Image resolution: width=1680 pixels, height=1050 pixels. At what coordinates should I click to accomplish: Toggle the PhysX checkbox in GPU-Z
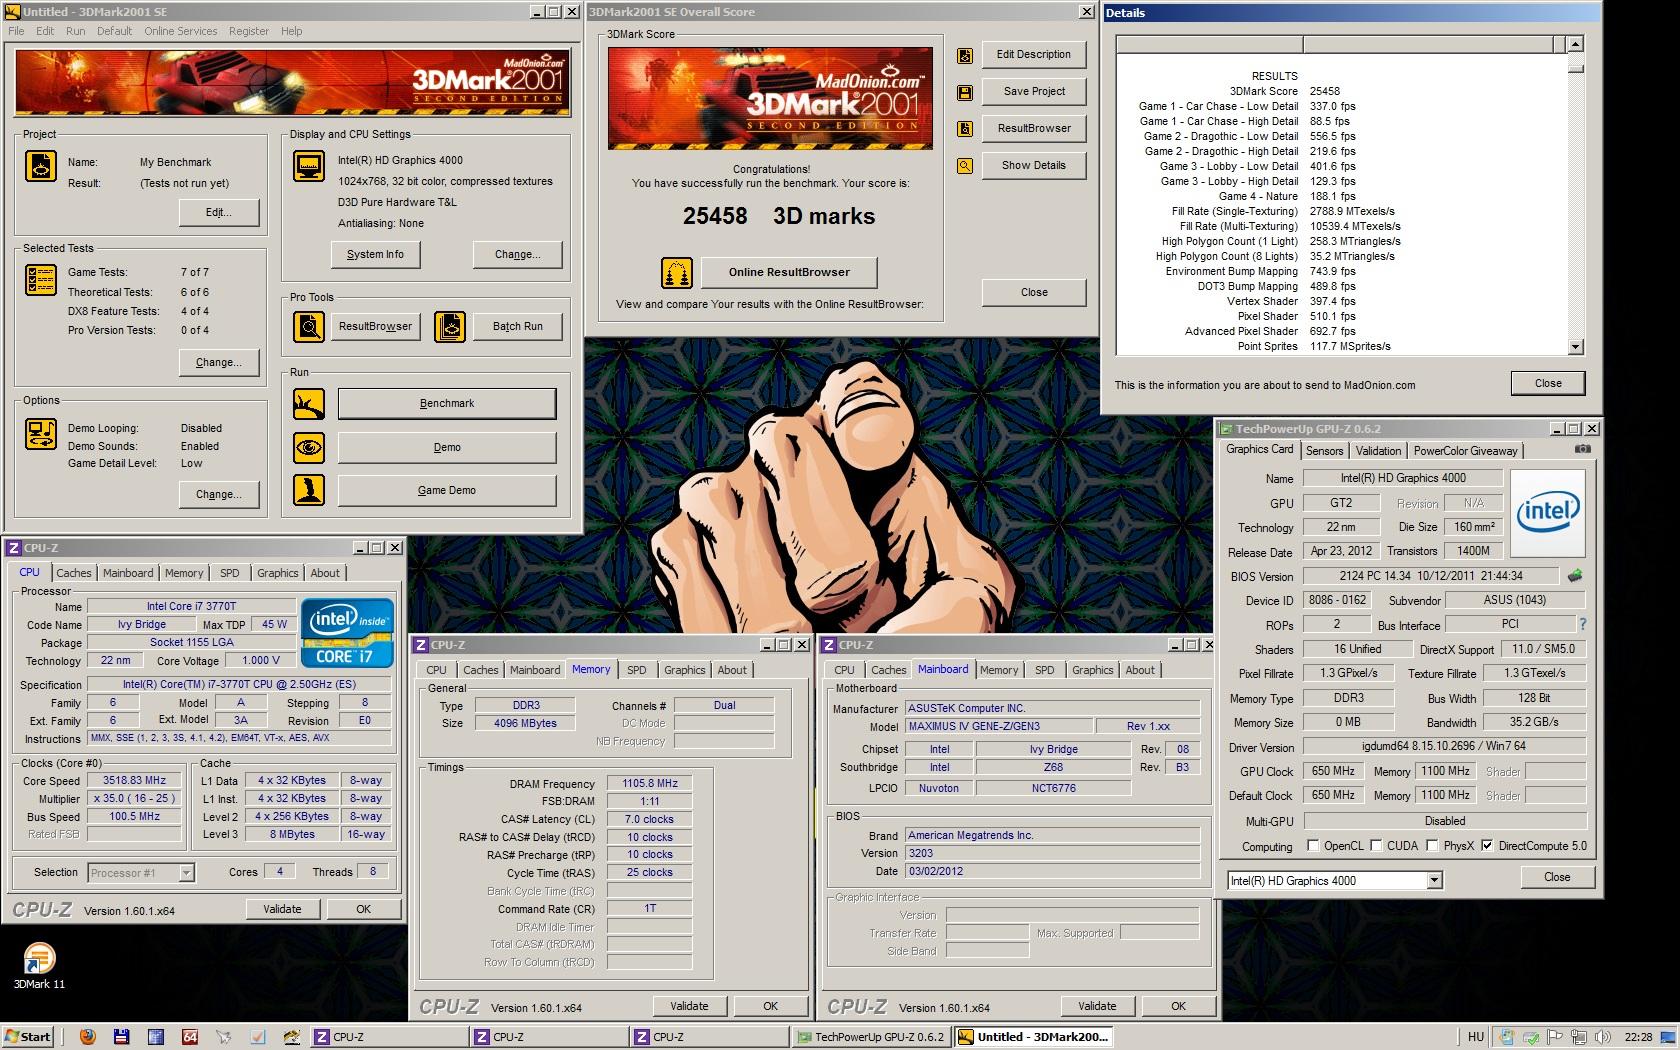click(1432, 845)
